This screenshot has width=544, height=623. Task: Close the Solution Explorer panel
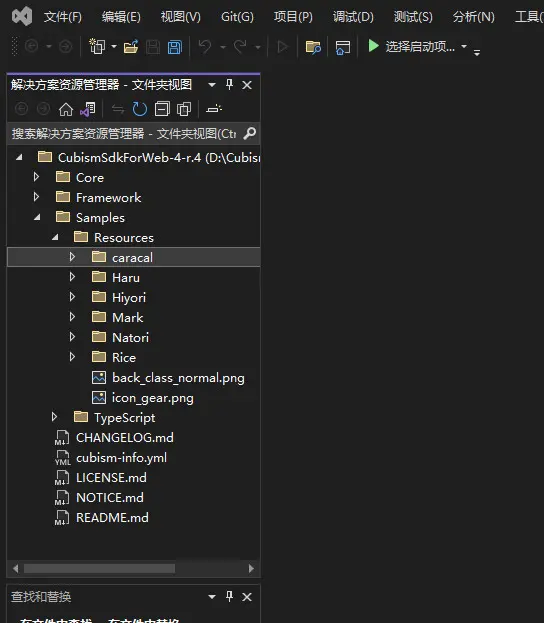[247, 85]
